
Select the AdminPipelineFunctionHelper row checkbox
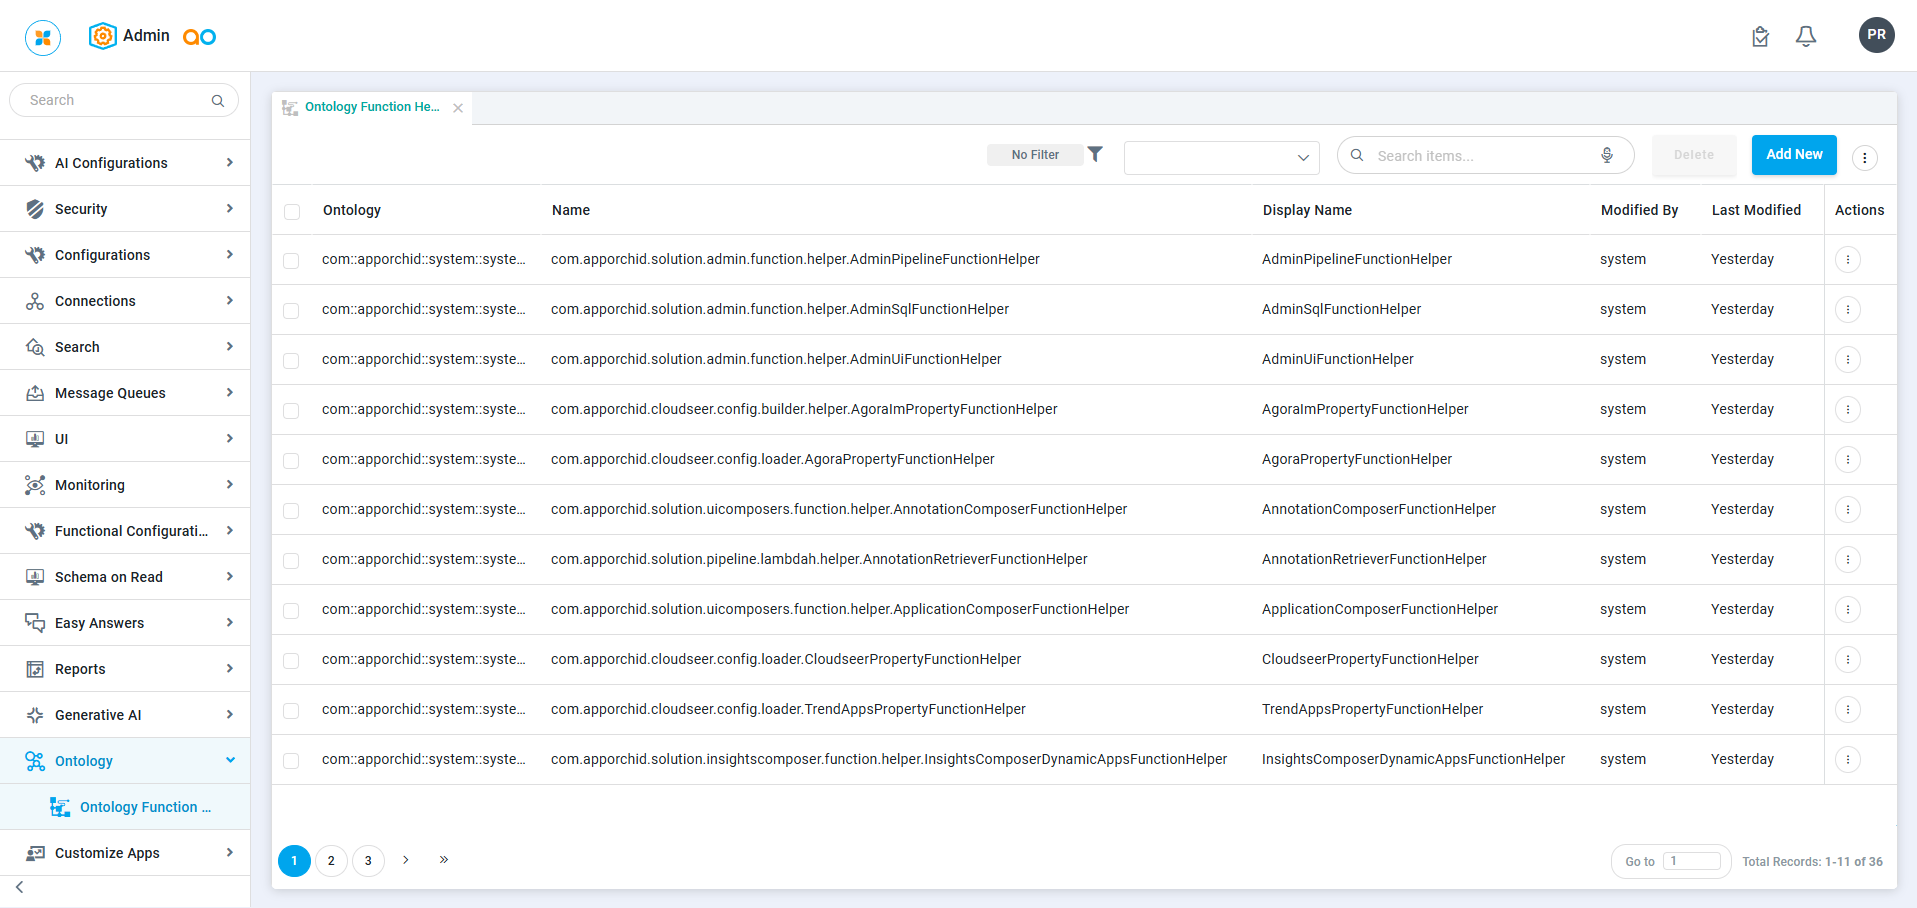click(291, 261)
